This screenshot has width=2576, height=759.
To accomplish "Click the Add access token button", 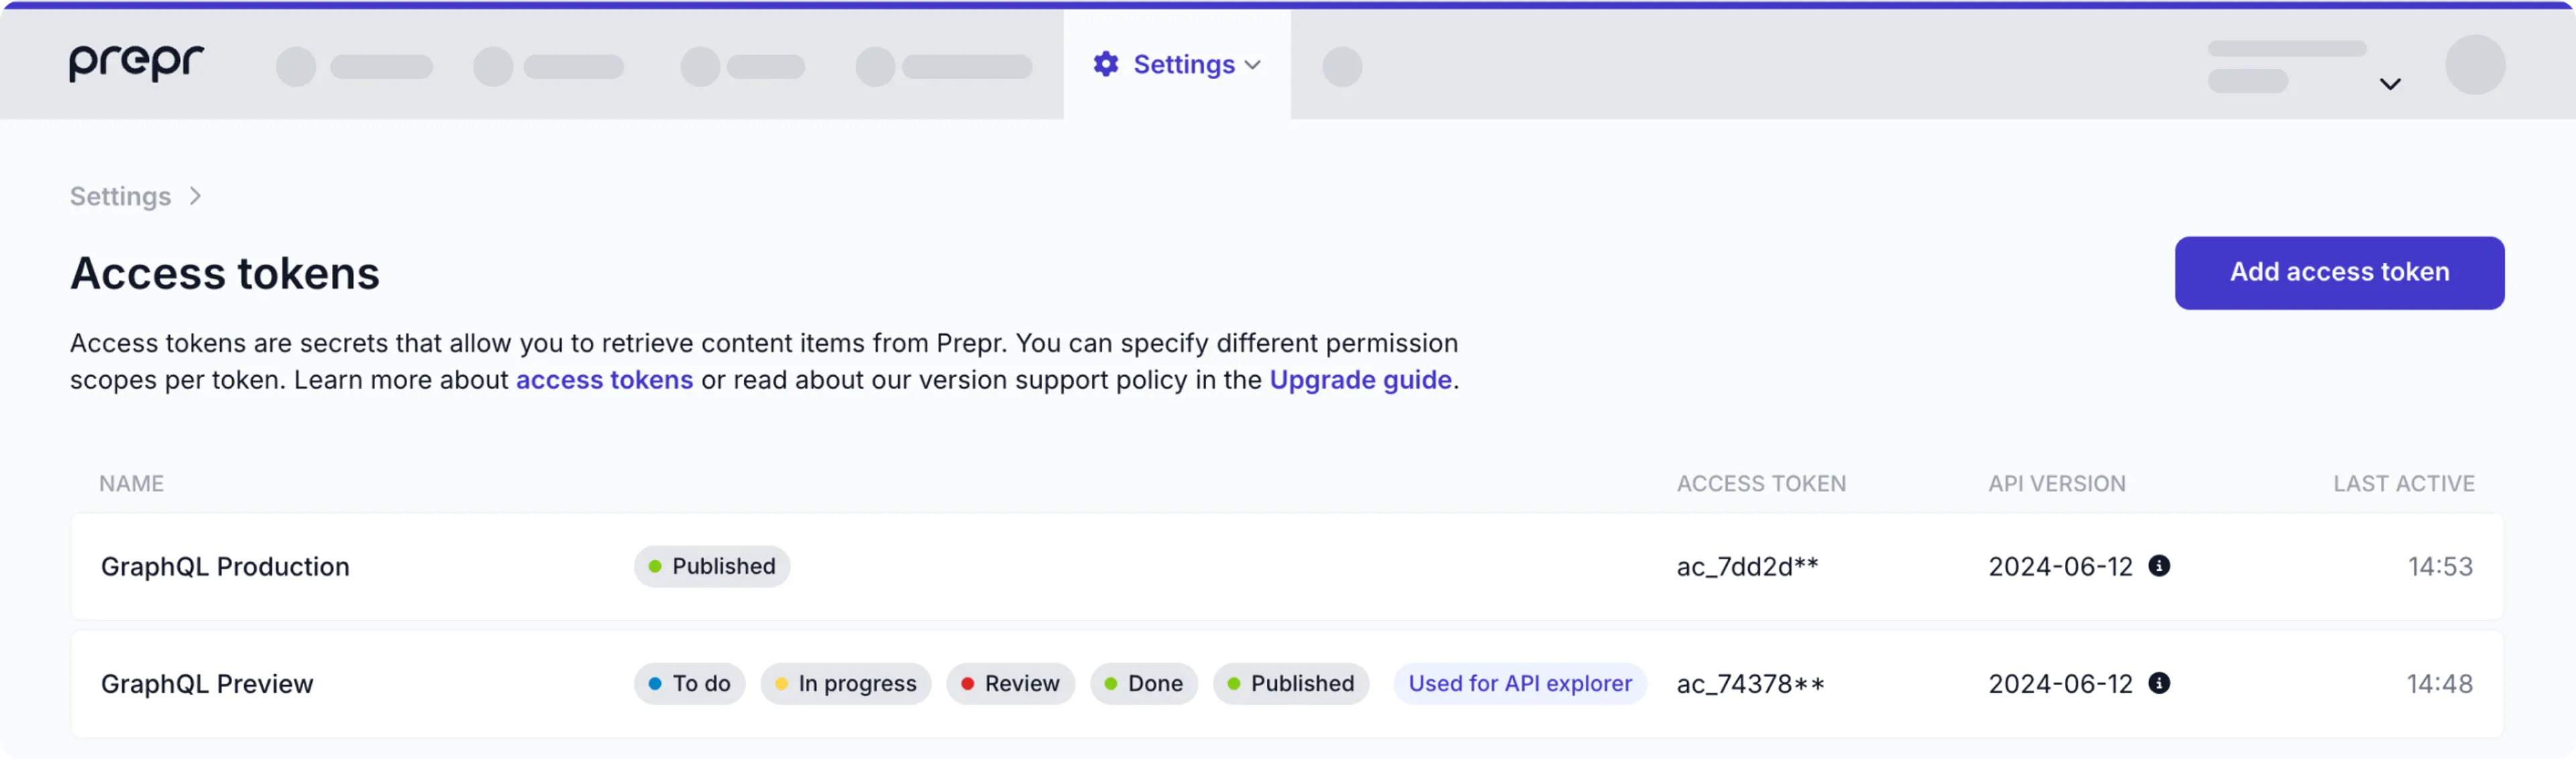I will (2339, 272).
